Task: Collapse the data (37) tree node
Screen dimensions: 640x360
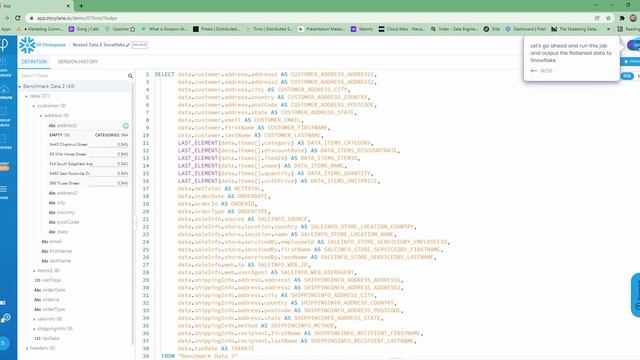Action: pyautogui.click(x=27, y=96)
